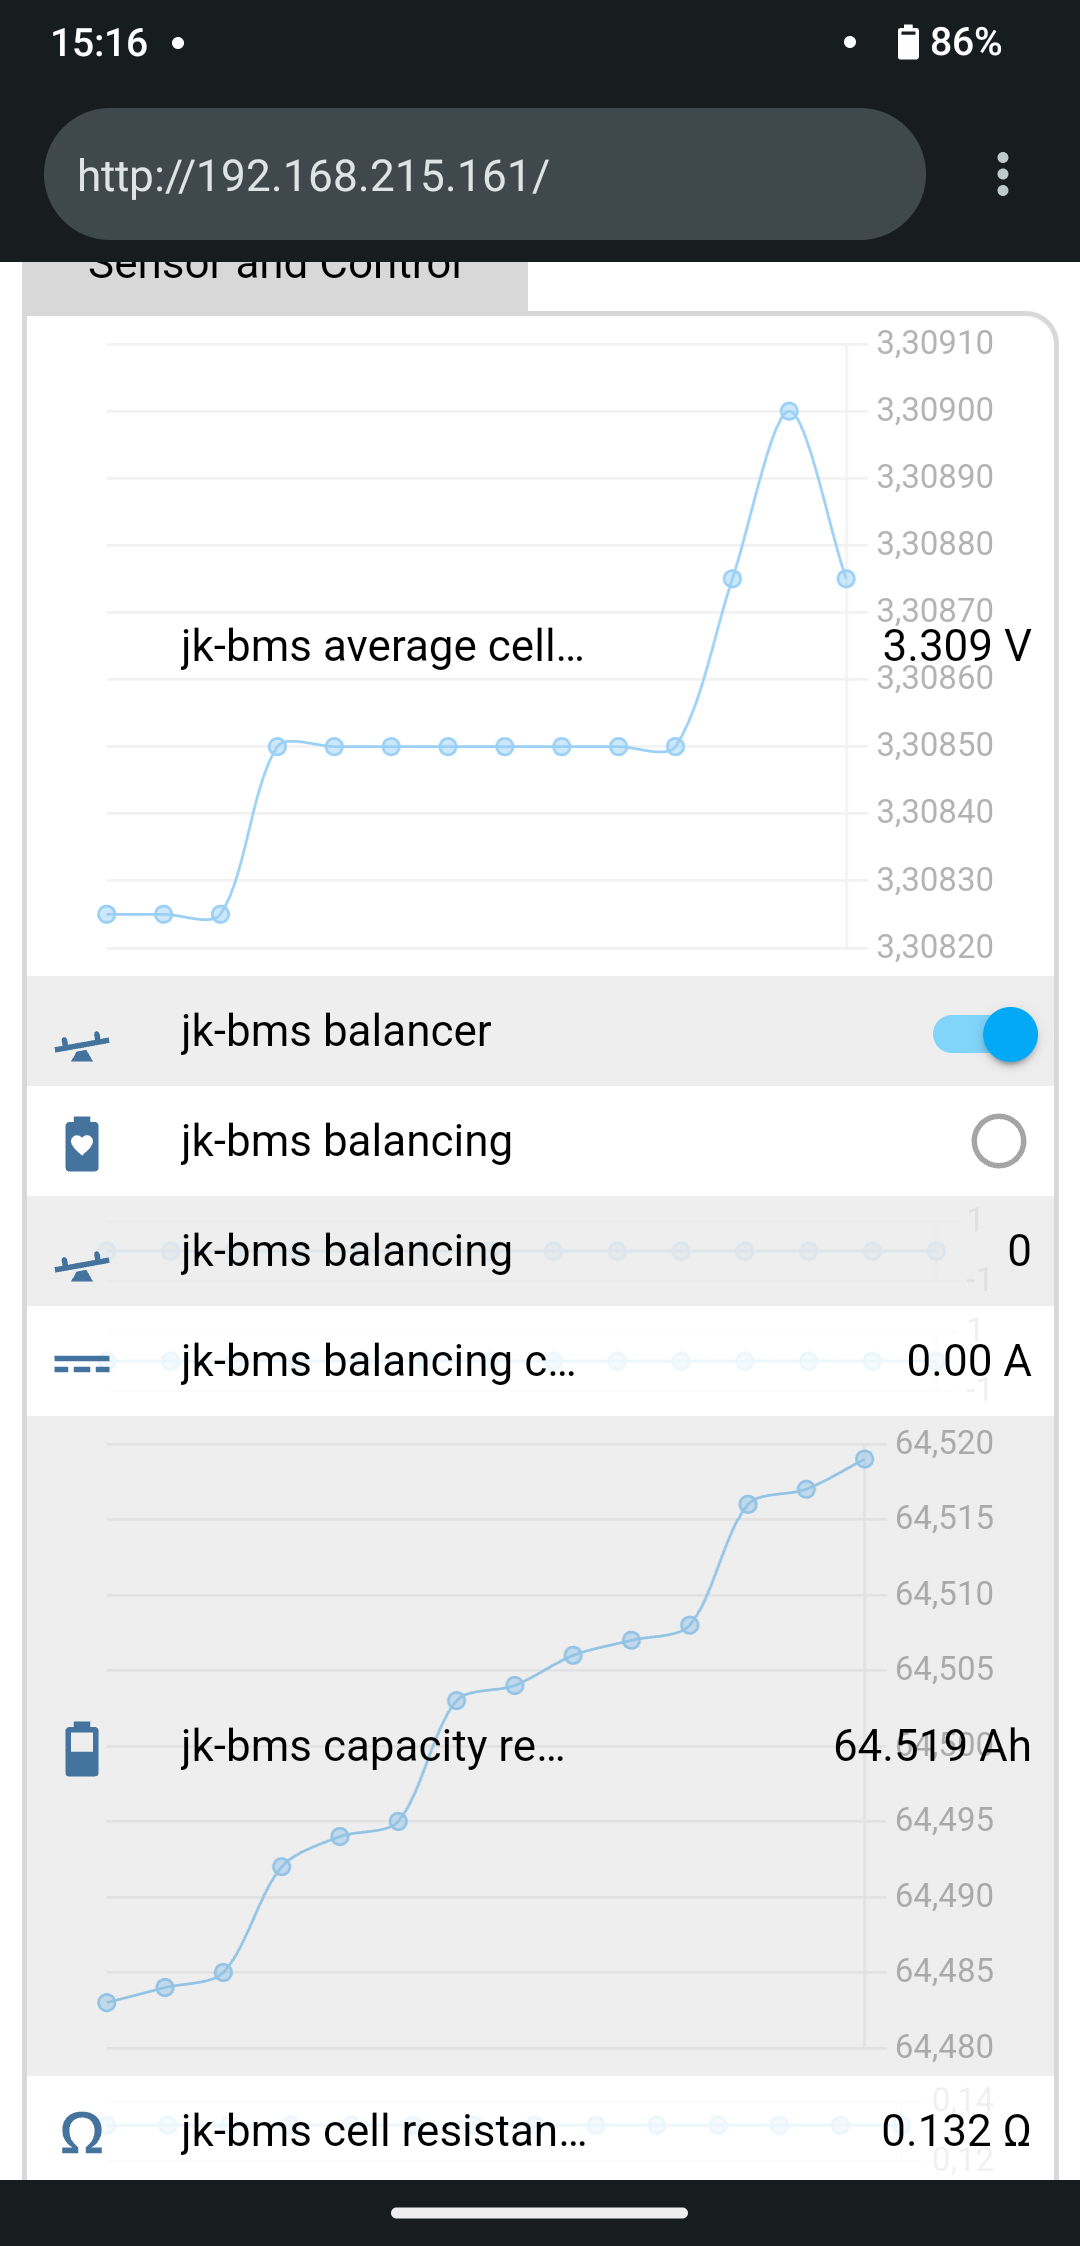The image size is (1080, 2246).
Task: Click the jk-bms average cell voltage label
Action: pos(382,646)
